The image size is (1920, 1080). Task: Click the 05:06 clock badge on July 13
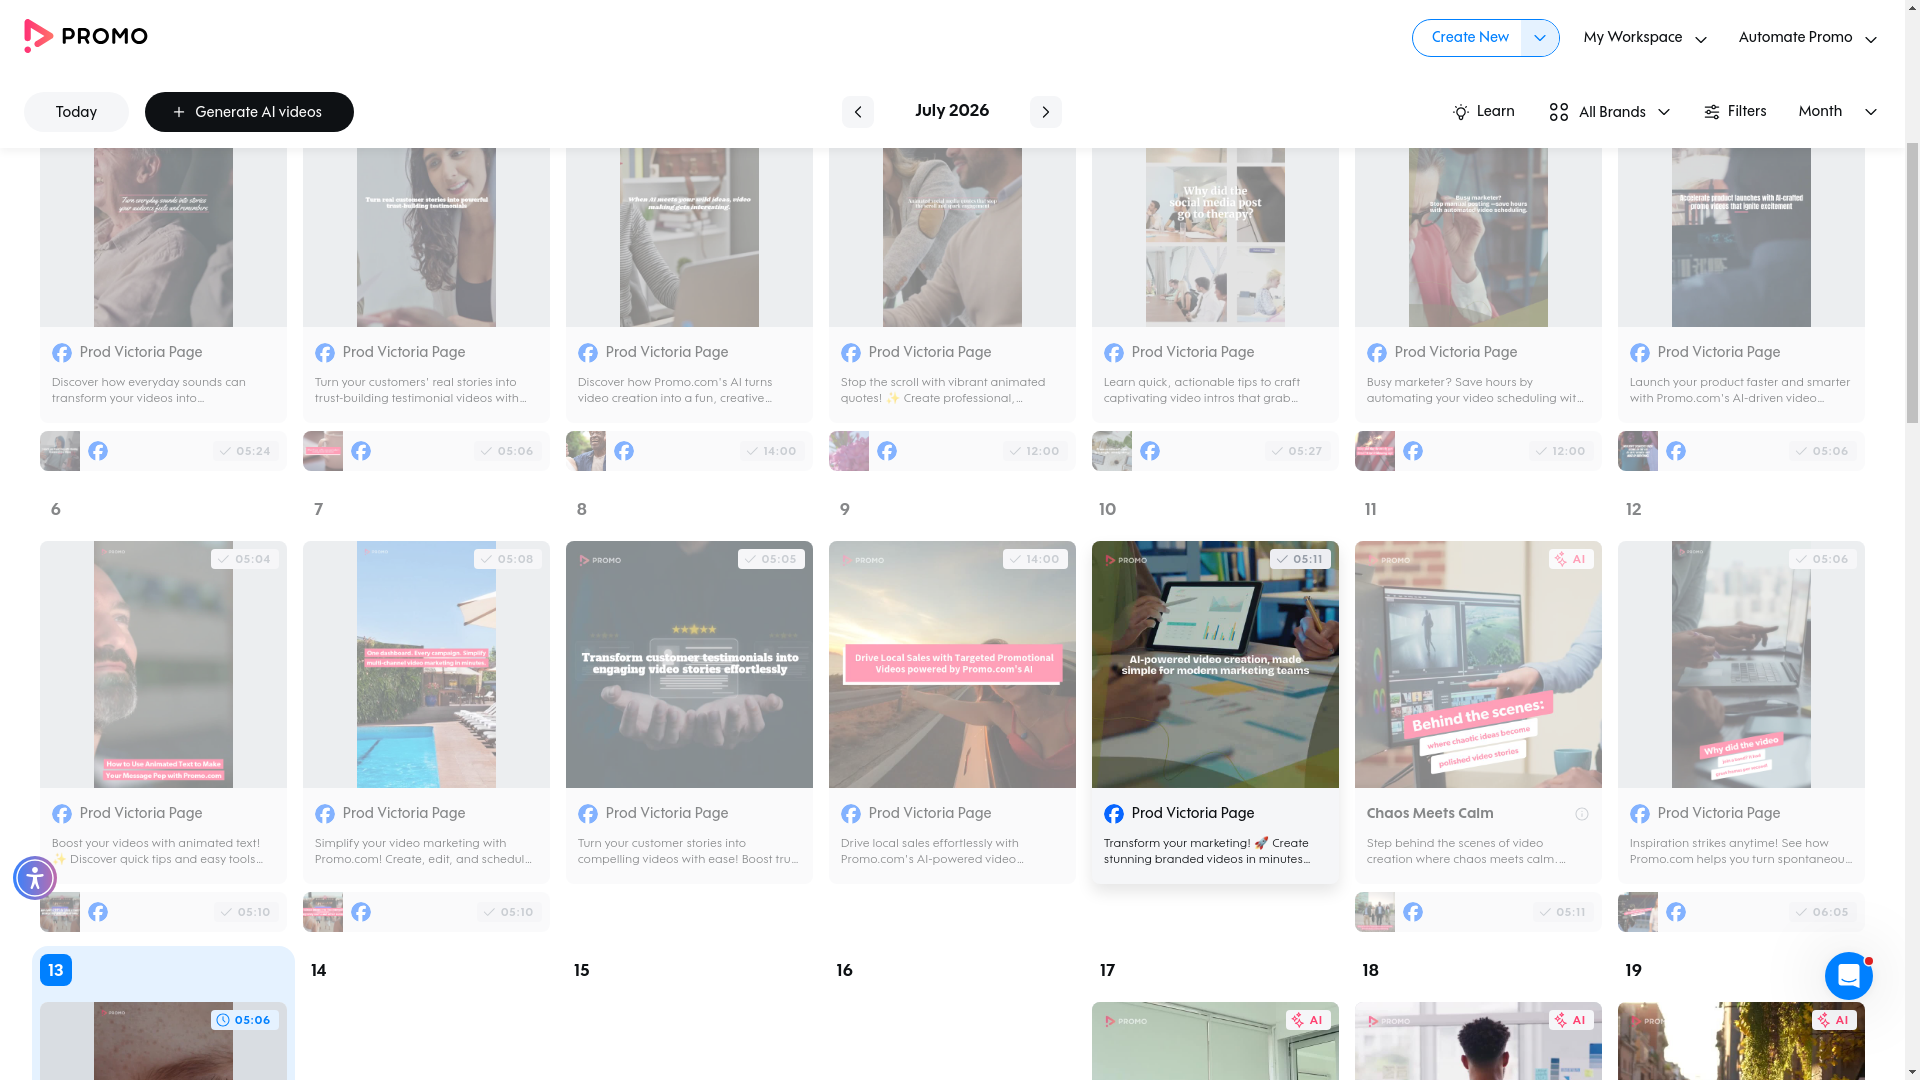click(245, 1020)
